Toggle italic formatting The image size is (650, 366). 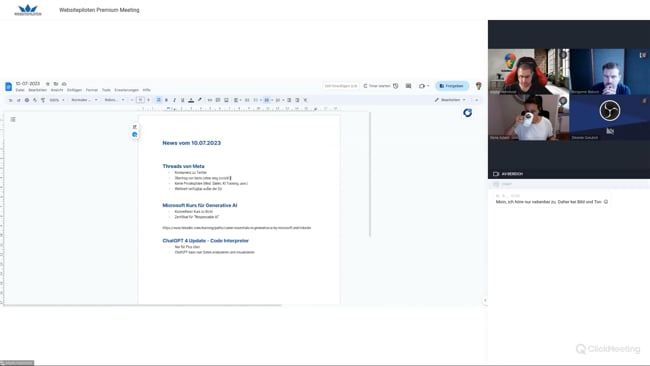tap(175, 100)
